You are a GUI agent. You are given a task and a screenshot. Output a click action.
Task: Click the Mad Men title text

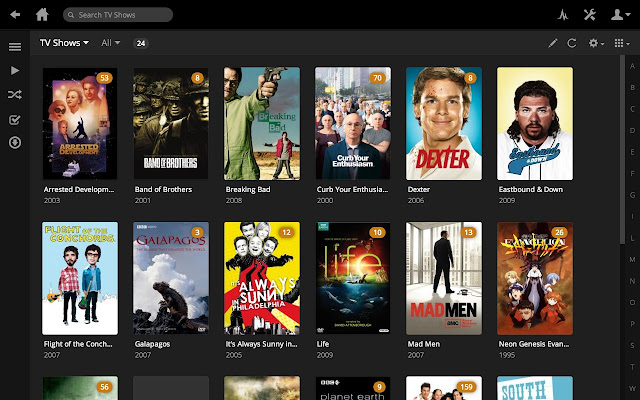[424, 344]
